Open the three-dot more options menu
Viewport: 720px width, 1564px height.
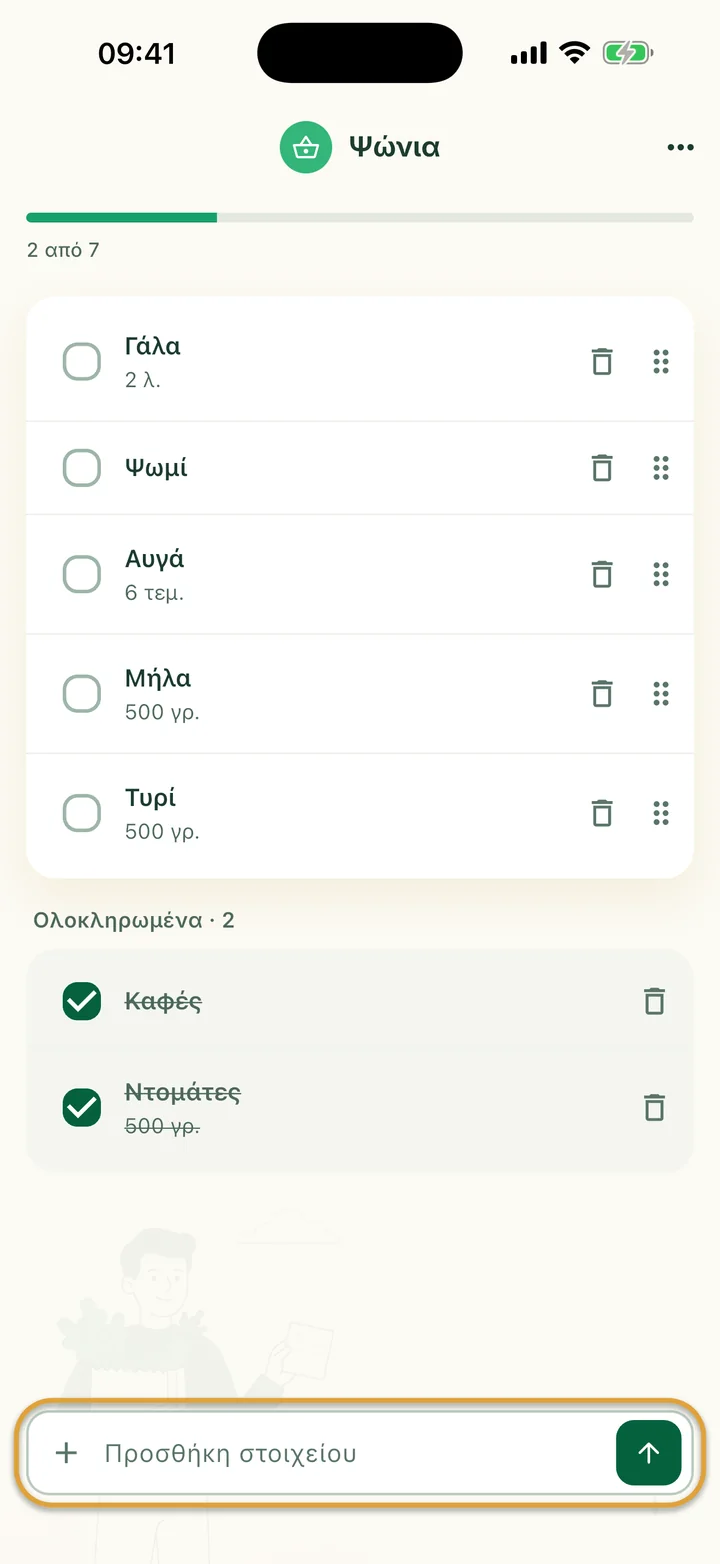680,148
